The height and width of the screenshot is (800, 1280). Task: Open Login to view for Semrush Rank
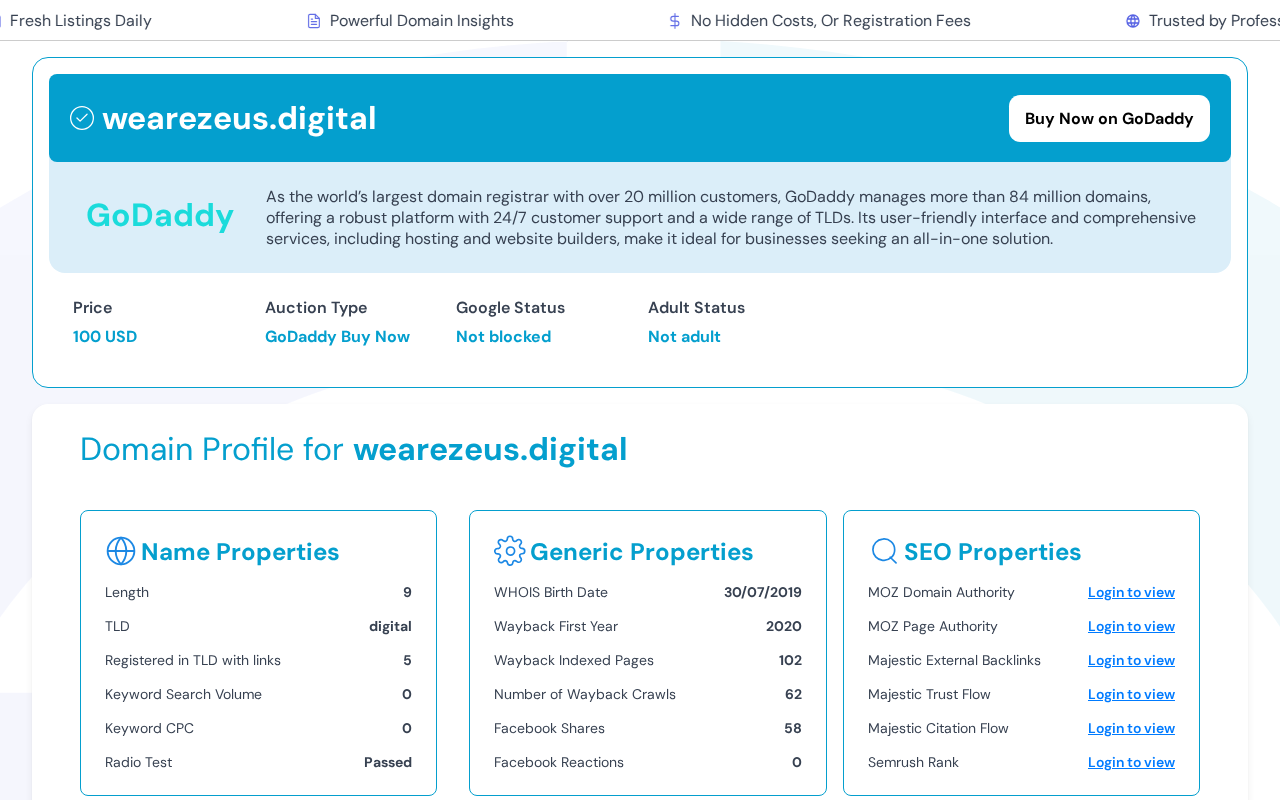pyautogui.click(x=1131, y=762)
